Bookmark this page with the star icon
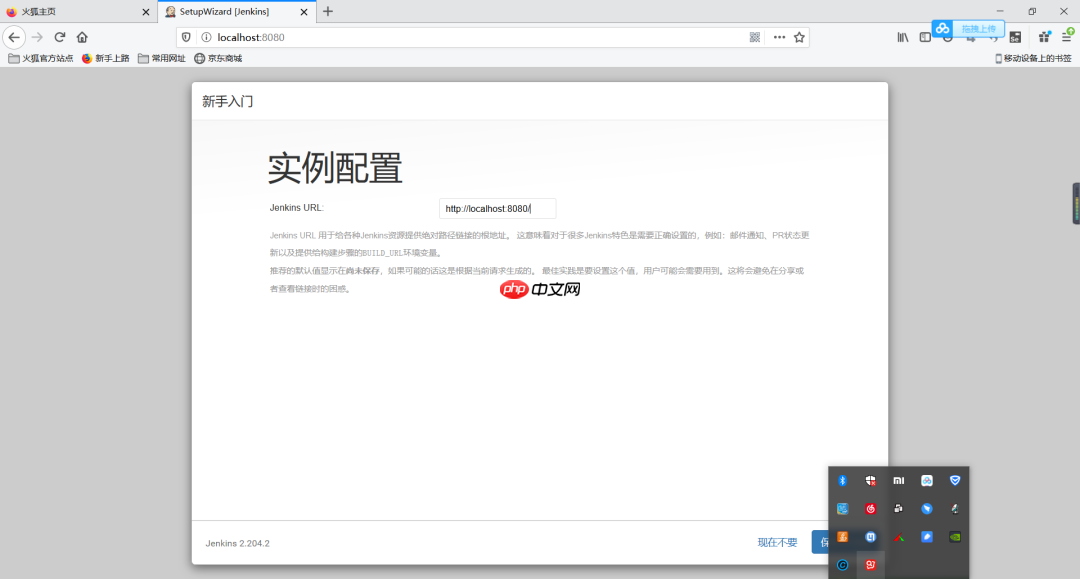 point(800,36)
